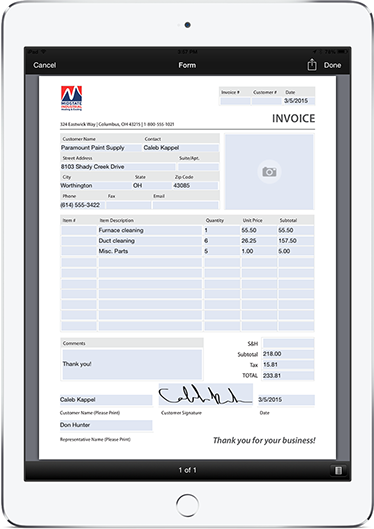Viewport: 374px width, 529px height.
Task: Edit representative name Don Hunter
Action: (106, 425)
